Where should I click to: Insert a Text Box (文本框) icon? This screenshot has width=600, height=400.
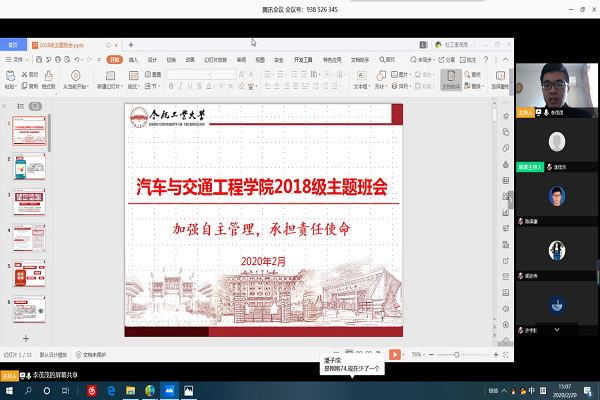pos(361,75)
